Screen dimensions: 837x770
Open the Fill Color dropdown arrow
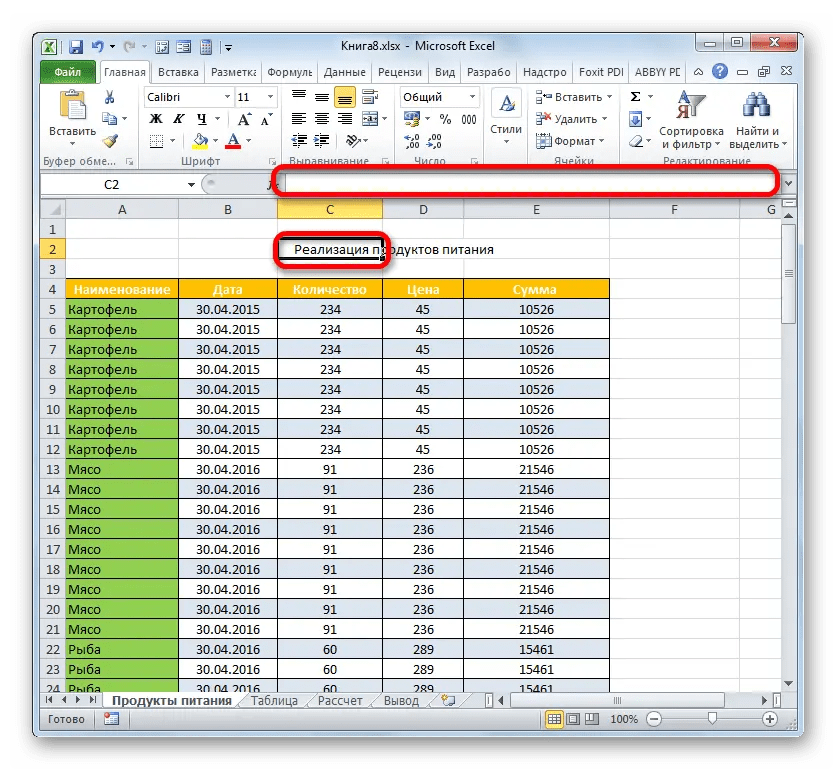click(x=215, y=140)
